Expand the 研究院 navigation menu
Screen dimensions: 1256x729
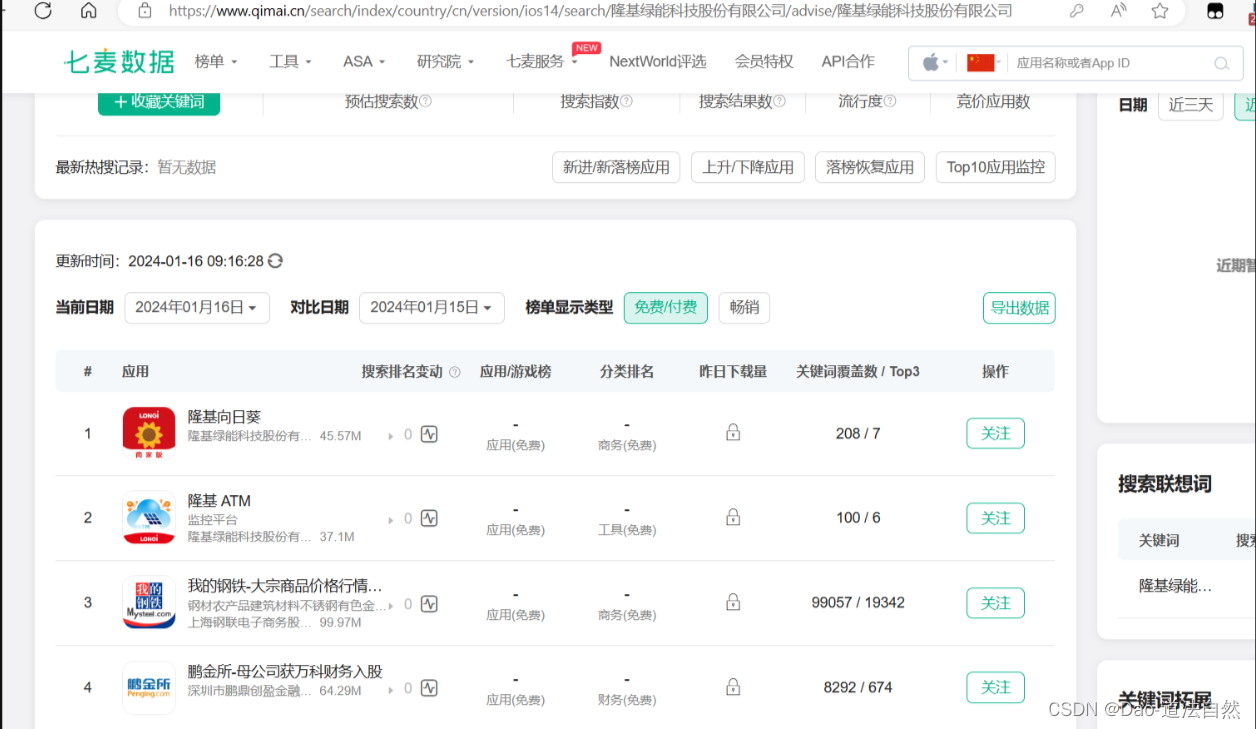click(445, 62)
